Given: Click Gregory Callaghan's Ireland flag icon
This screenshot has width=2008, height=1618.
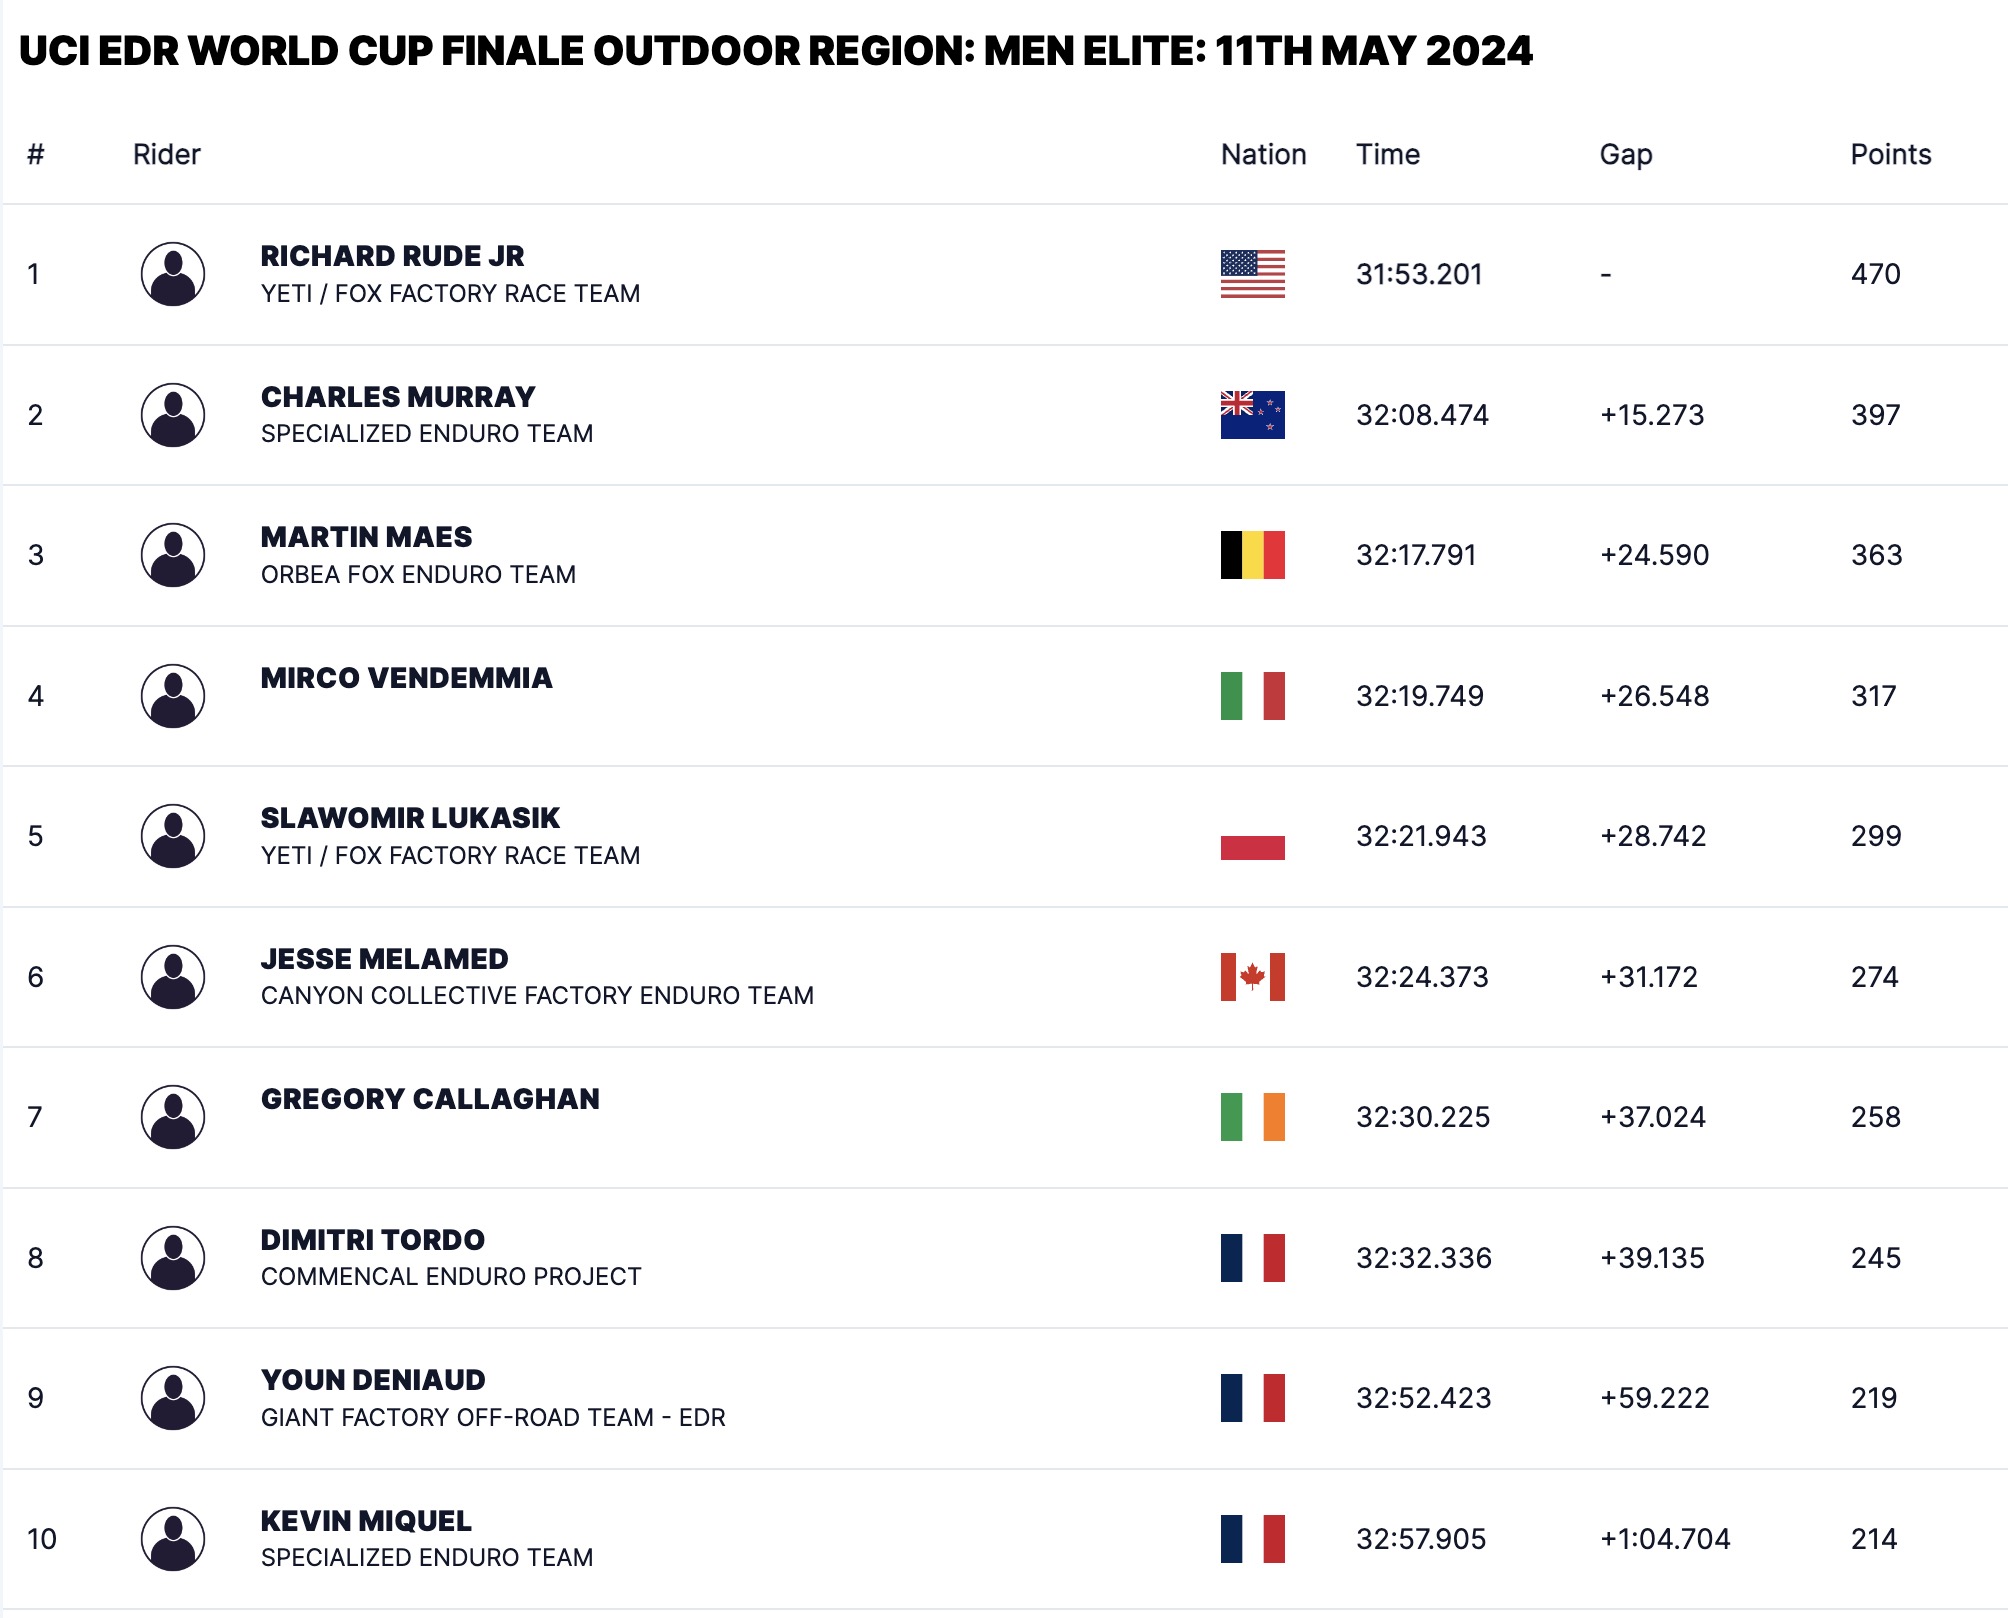Looking at the screenshot, I should tap(1252, 1117).
